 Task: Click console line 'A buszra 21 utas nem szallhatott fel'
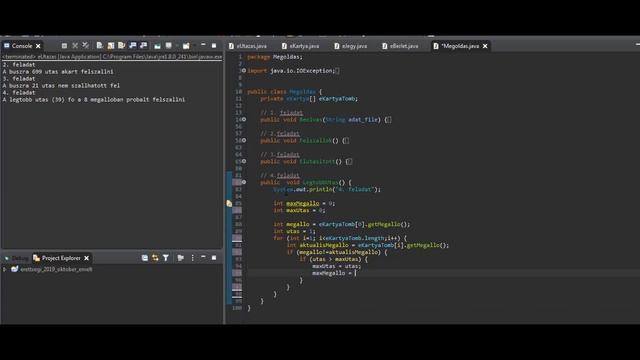coord(61,85)
